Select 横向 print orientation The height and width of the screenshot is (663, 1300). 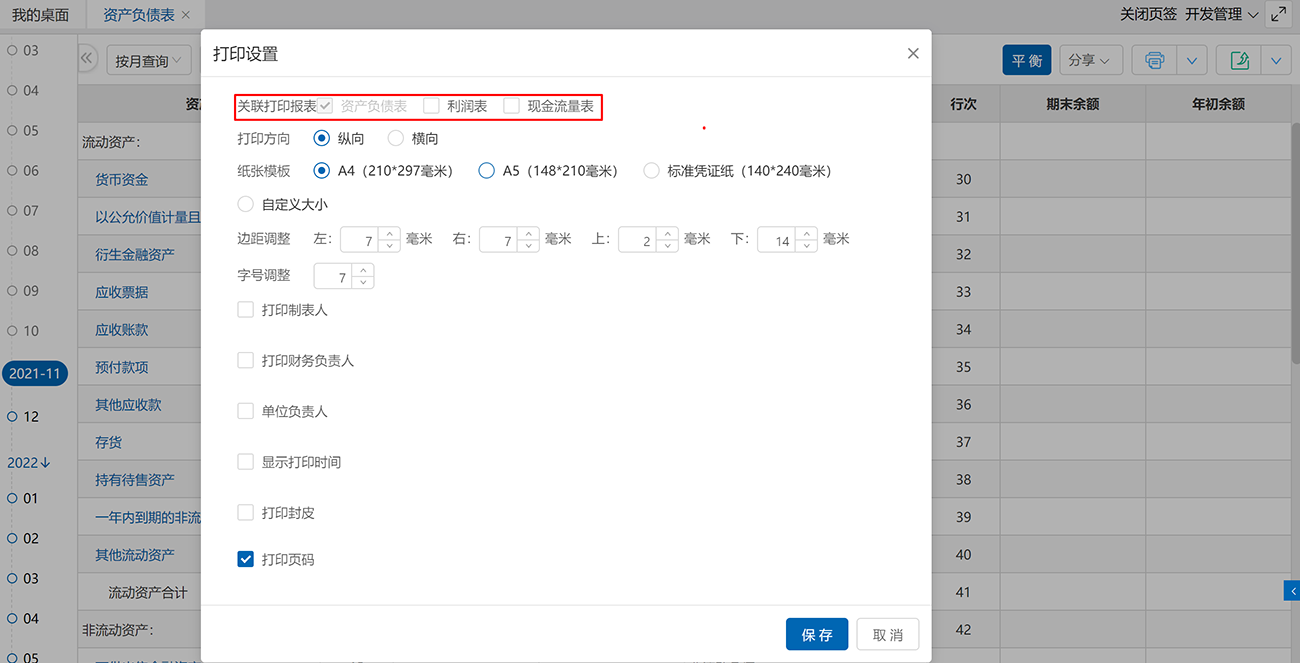396,139
